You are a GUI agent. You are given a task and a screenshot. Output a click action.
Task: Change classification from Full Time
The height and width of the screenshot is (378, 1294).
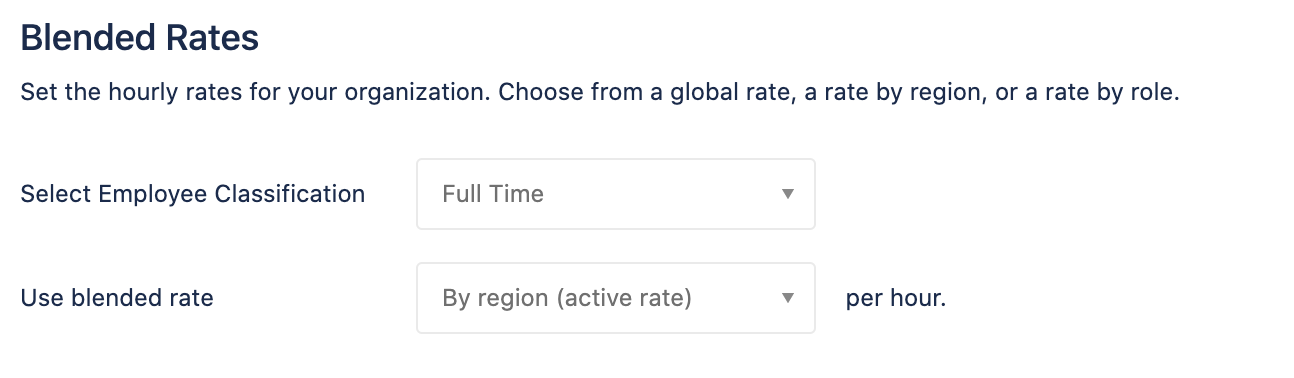[615, 194]
